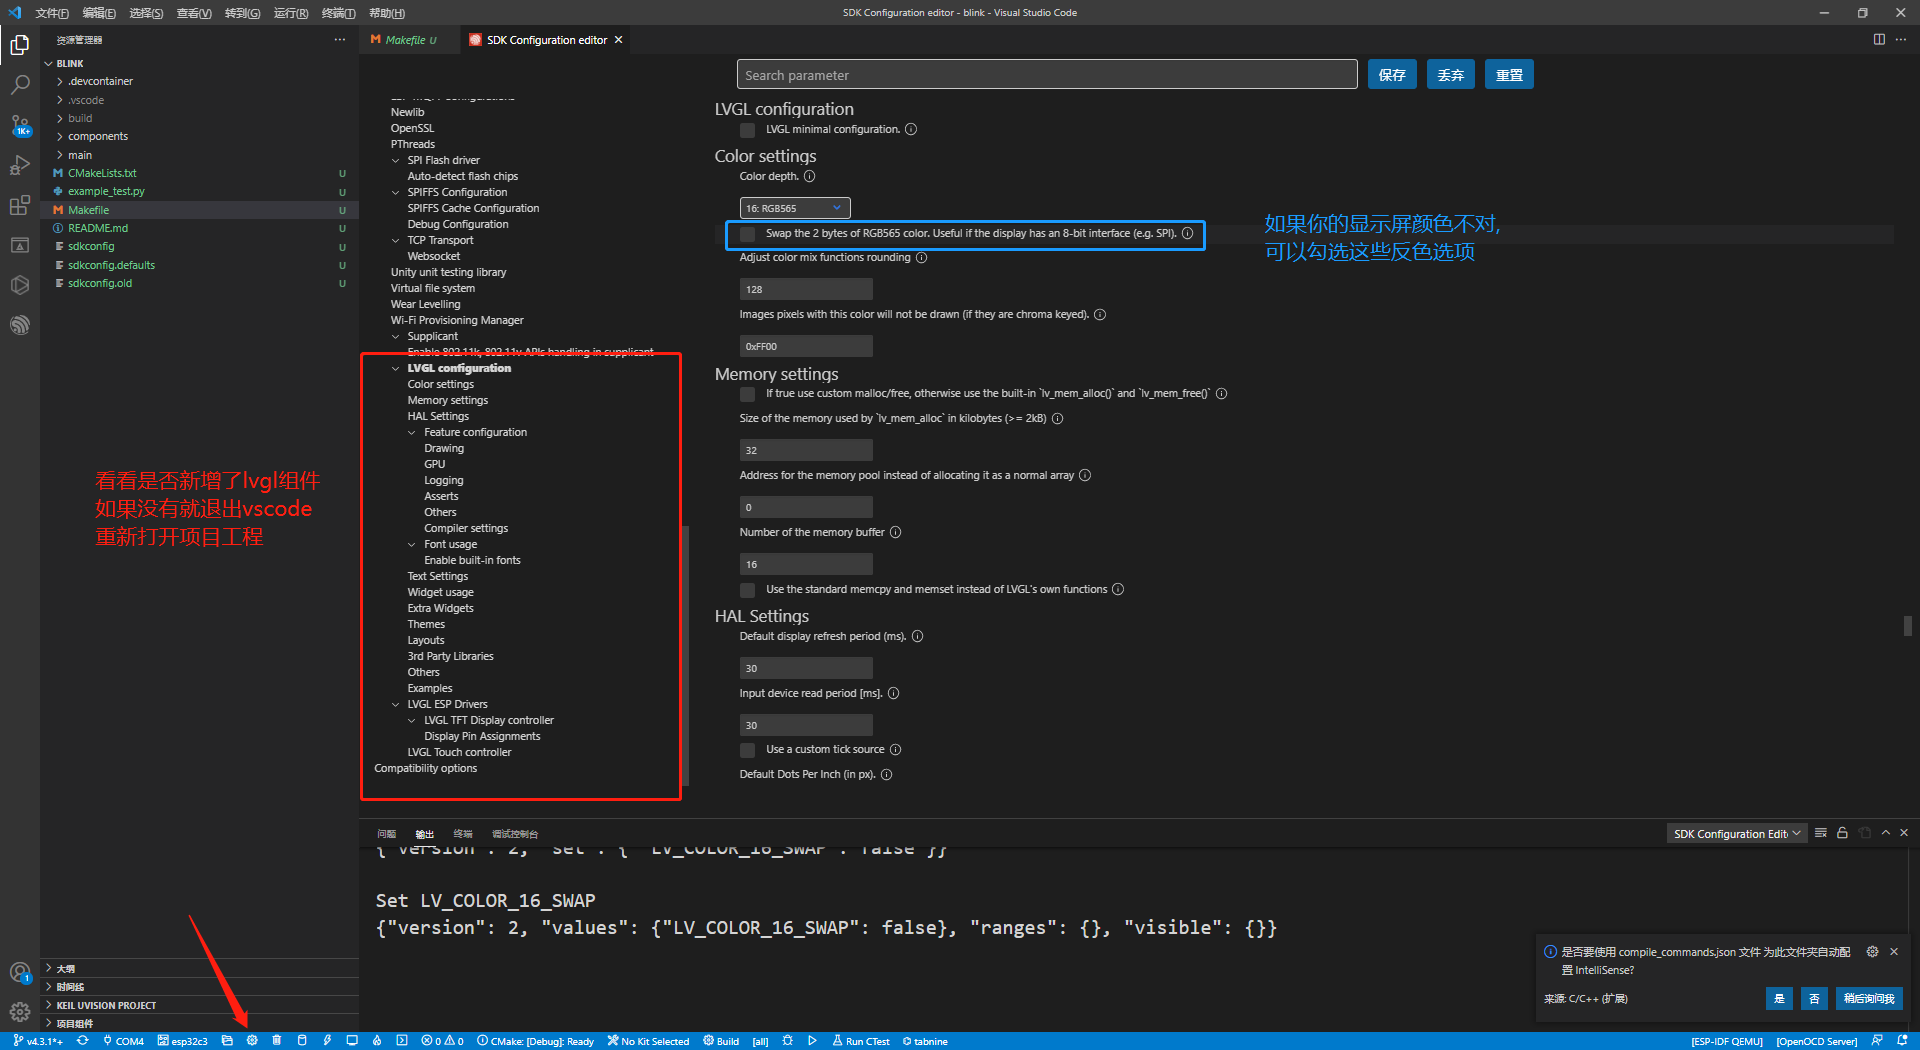The image size is (1920, 1050).
Task: Click the current folder icon in status bar
Action: click(x=227, y=1041)
